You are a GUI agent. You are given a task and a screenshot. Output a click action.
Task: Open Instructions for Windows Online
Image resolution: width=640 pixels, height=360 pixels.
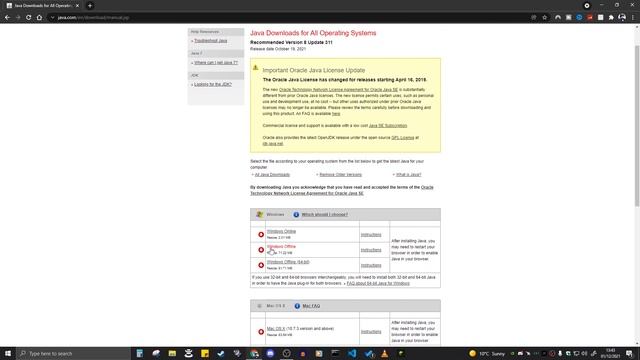click(371, 235)
